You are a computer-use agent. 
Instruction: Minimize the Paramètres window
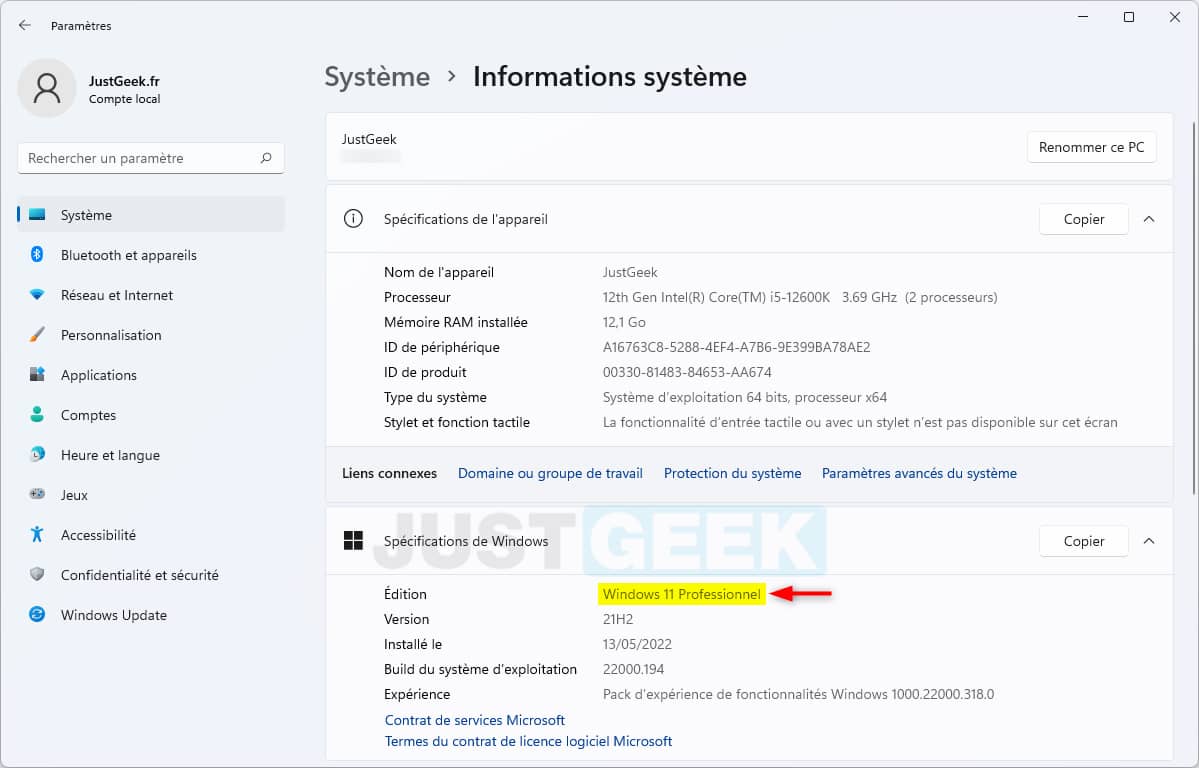pyautogui.click(x=1083, y=17)
